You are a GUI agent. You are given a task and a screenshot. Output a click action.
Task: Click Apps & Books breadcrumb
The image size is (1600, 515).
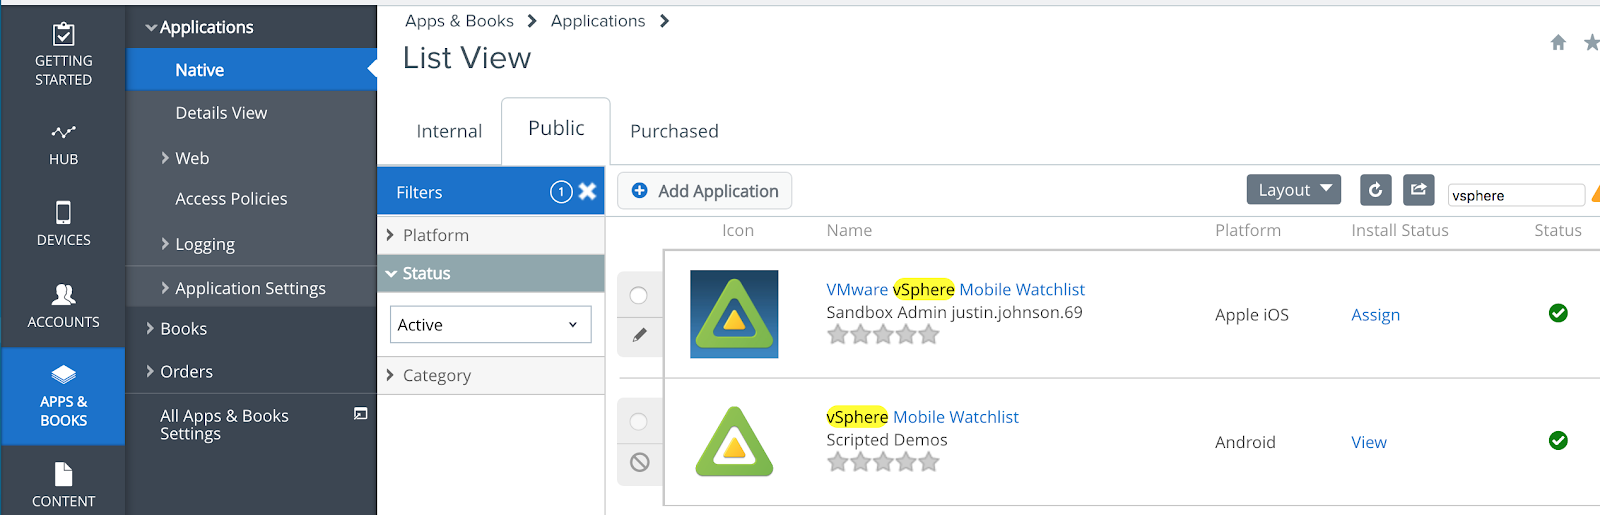pyautogui.click(x=459, y=21)
